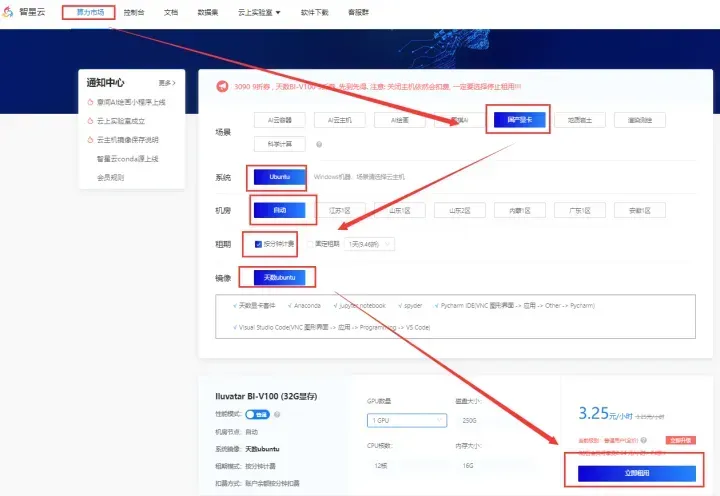The height and width of the screenshot is (496, 720).
Task: Open the 会员规则 notice
Action: pyautogui.click(x=110, y=177)
